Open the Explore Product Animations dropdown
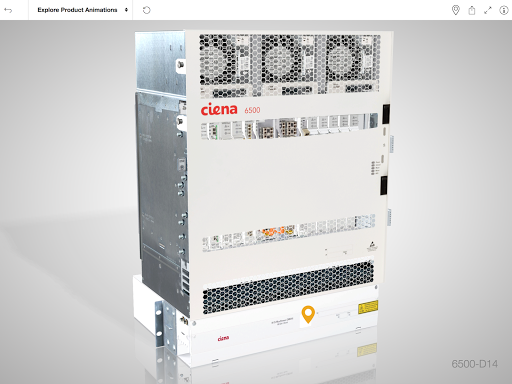The image size is (512, 384). [x=81, y=10]
